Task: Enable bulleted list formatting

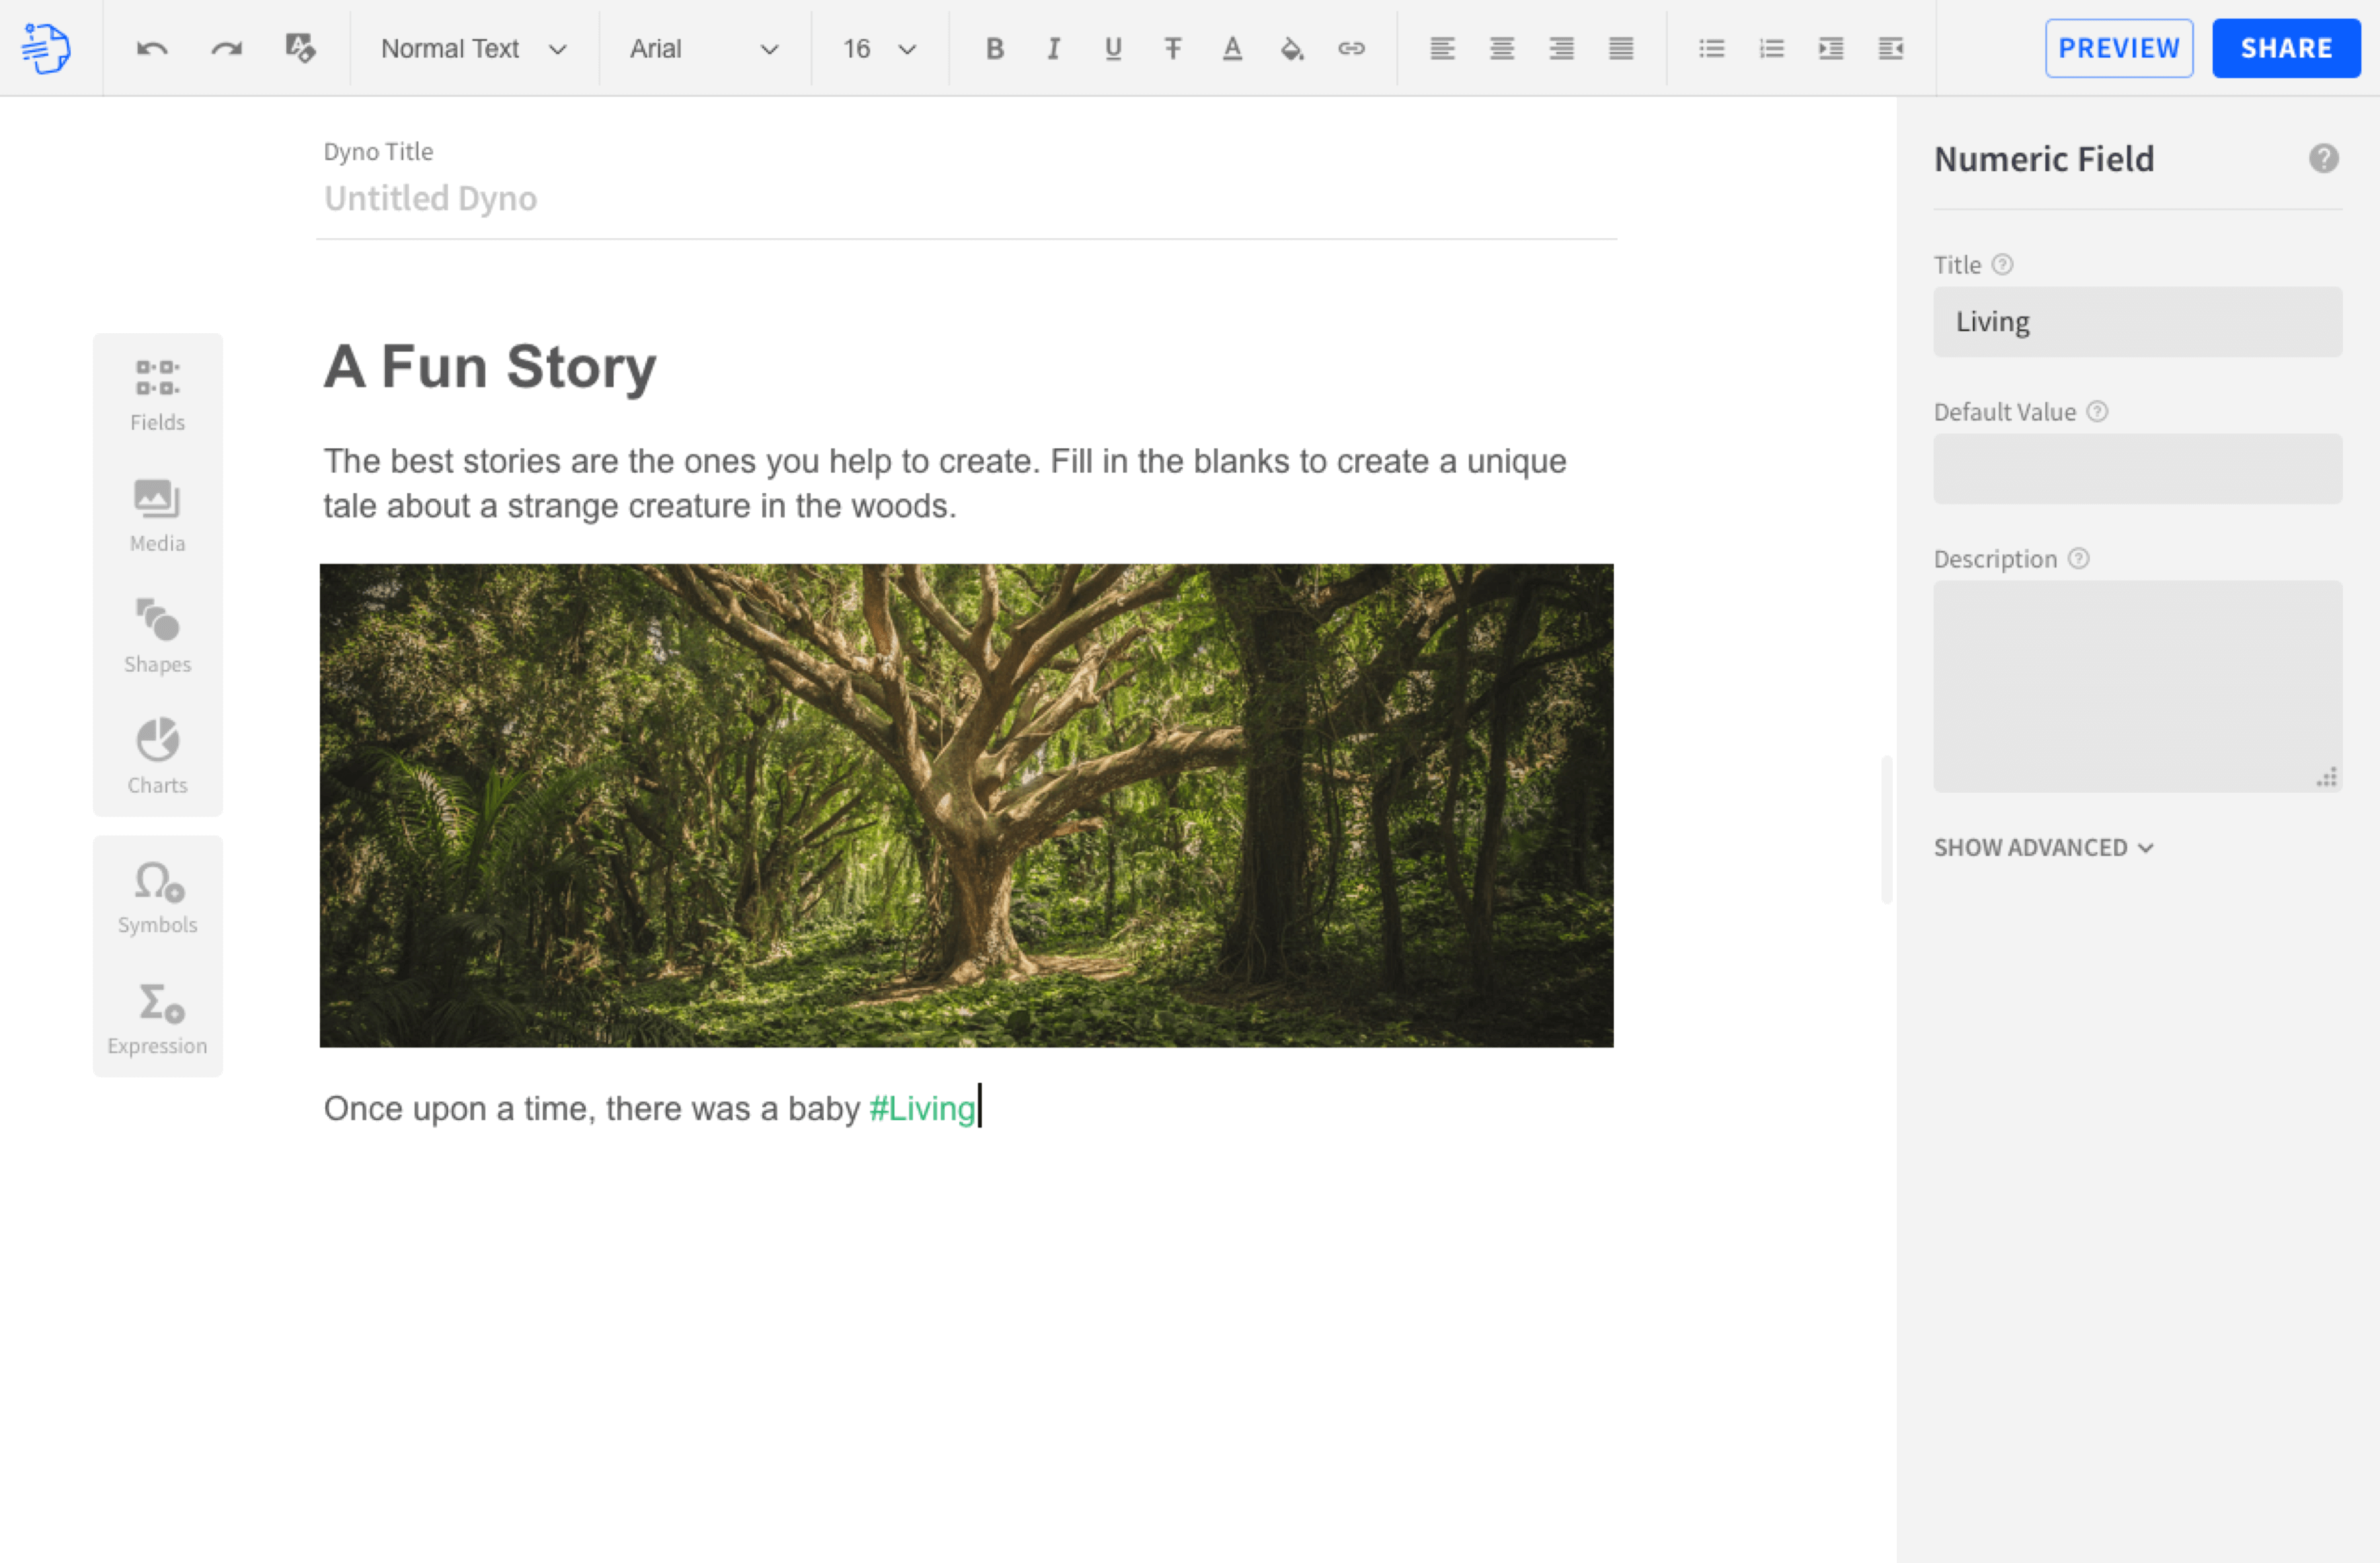Action: (1712, 47)
